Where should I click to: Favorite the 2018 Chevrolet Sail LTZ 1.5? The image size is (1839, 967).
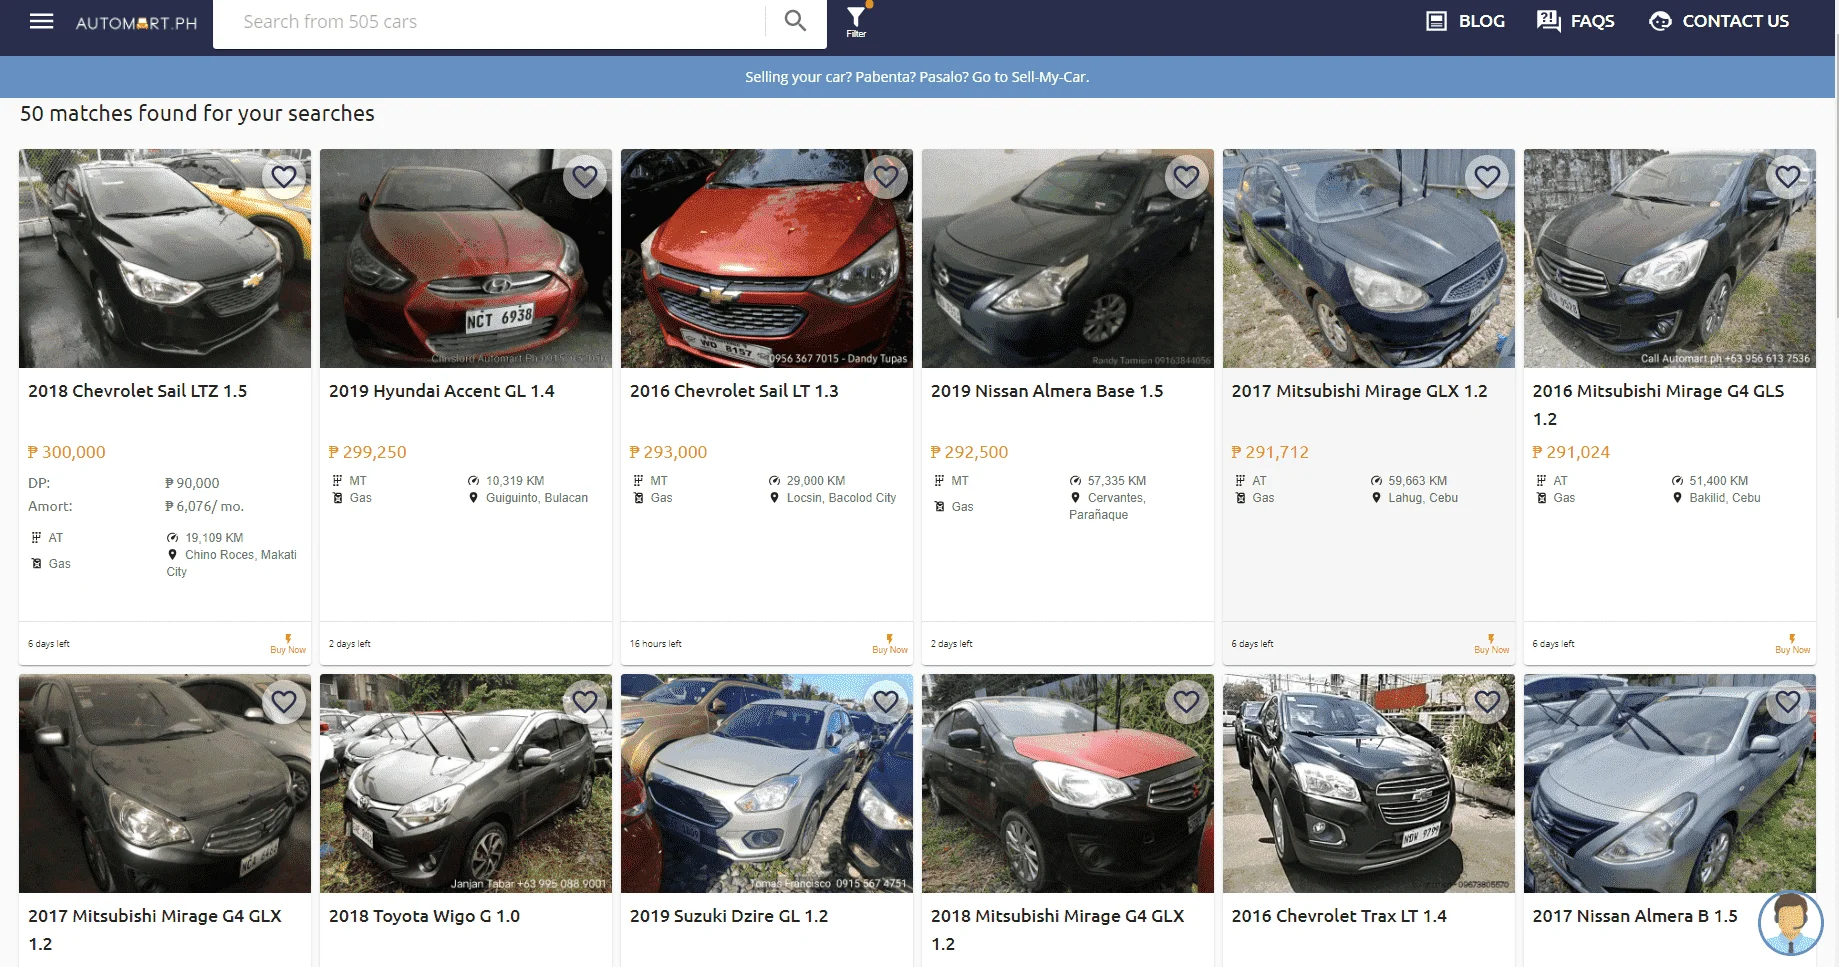284,177
